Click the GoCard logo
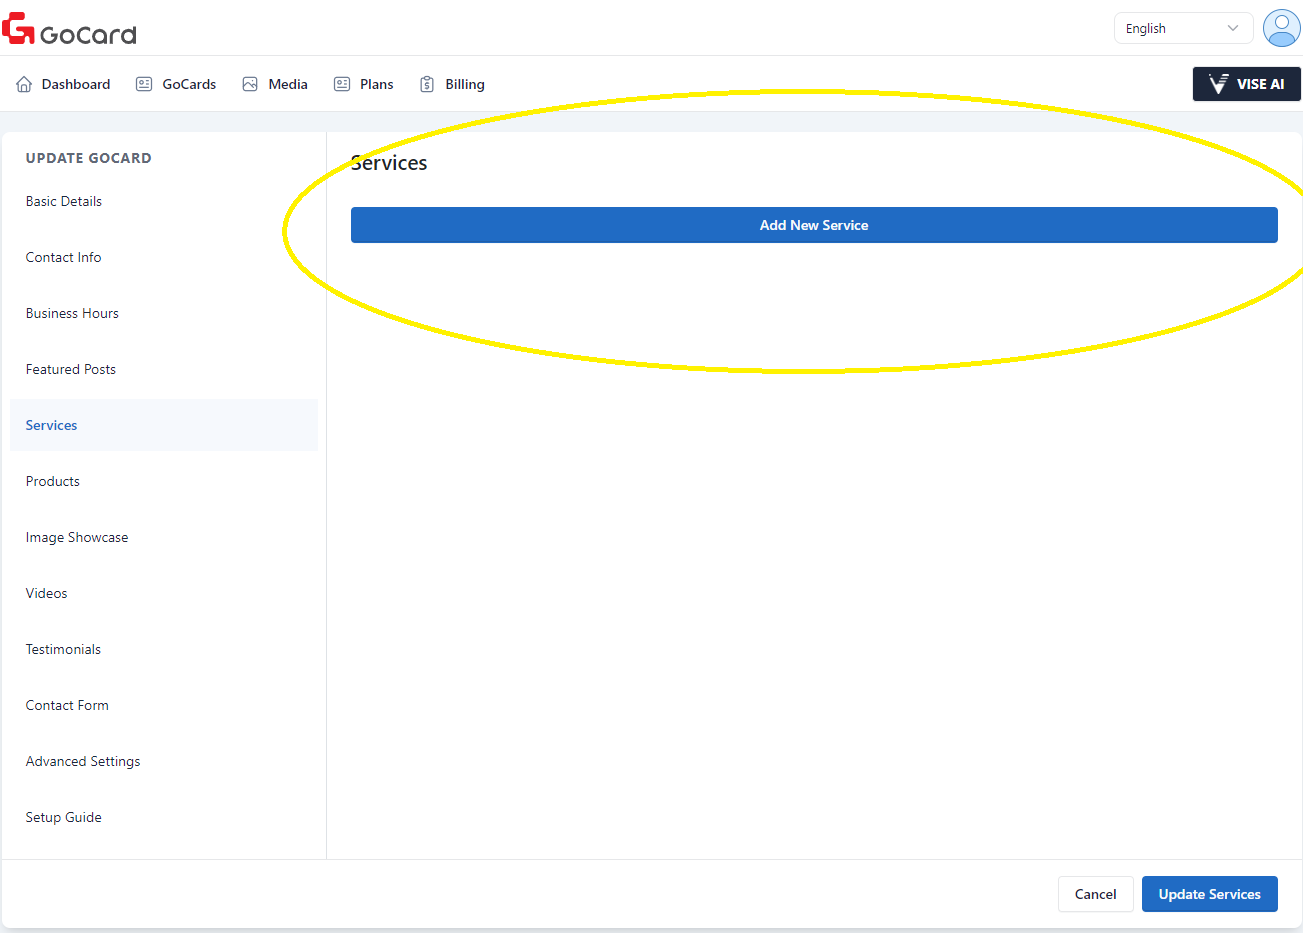The height and width of the screenshot is (933, 1303). pyautogui.click(x=69, y=30)
